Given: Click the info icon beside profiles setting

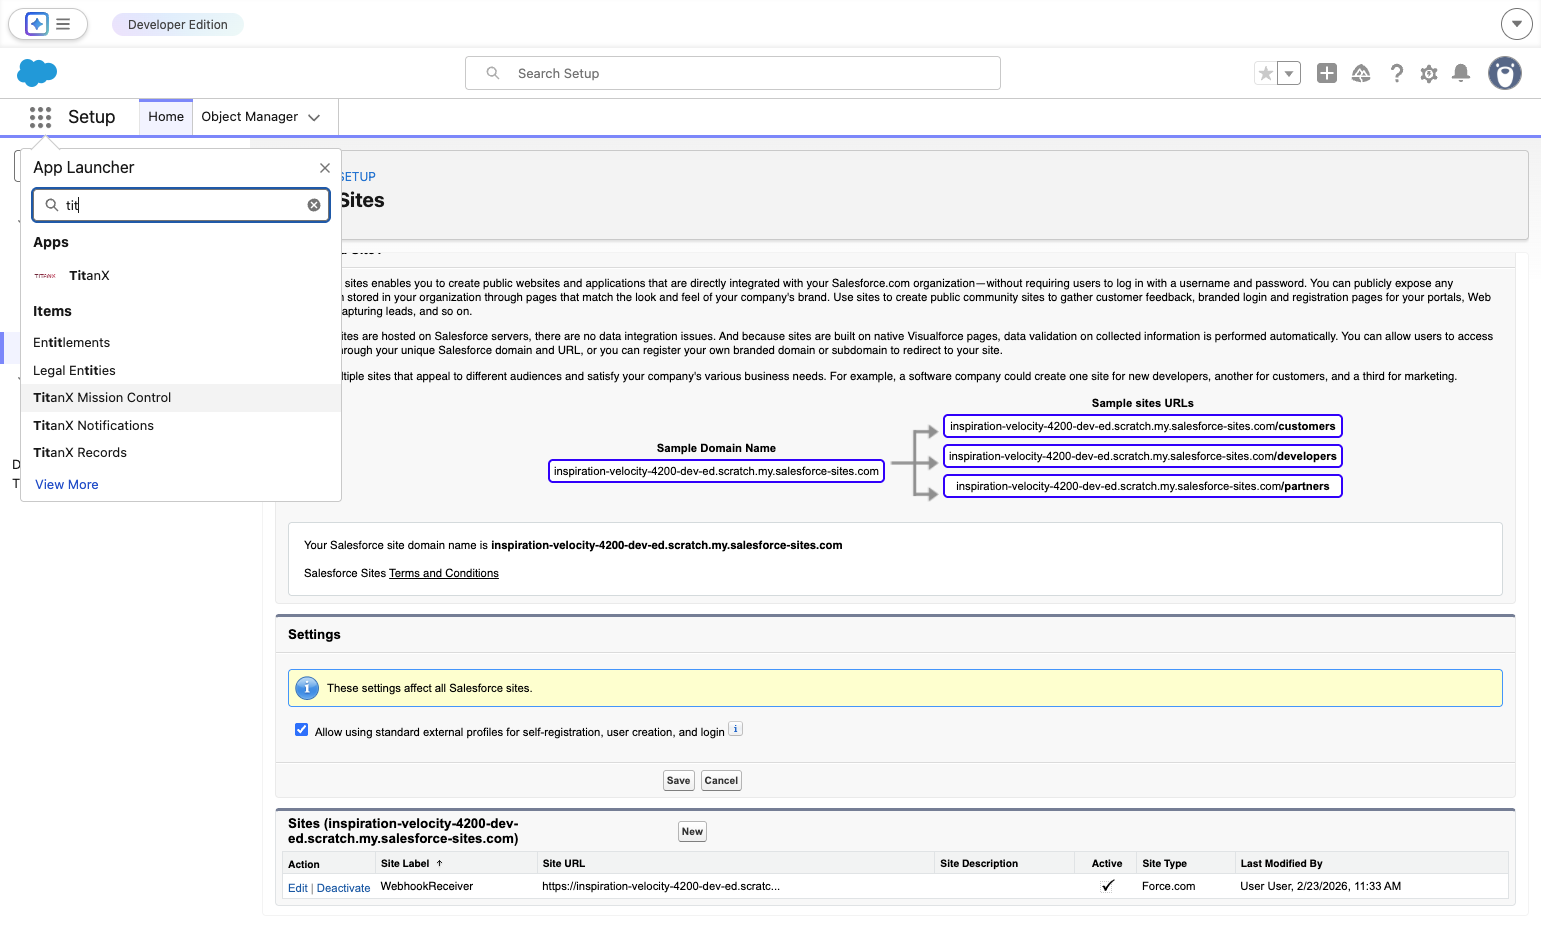Looking at the screenshot, I should (x=735, y=729).
